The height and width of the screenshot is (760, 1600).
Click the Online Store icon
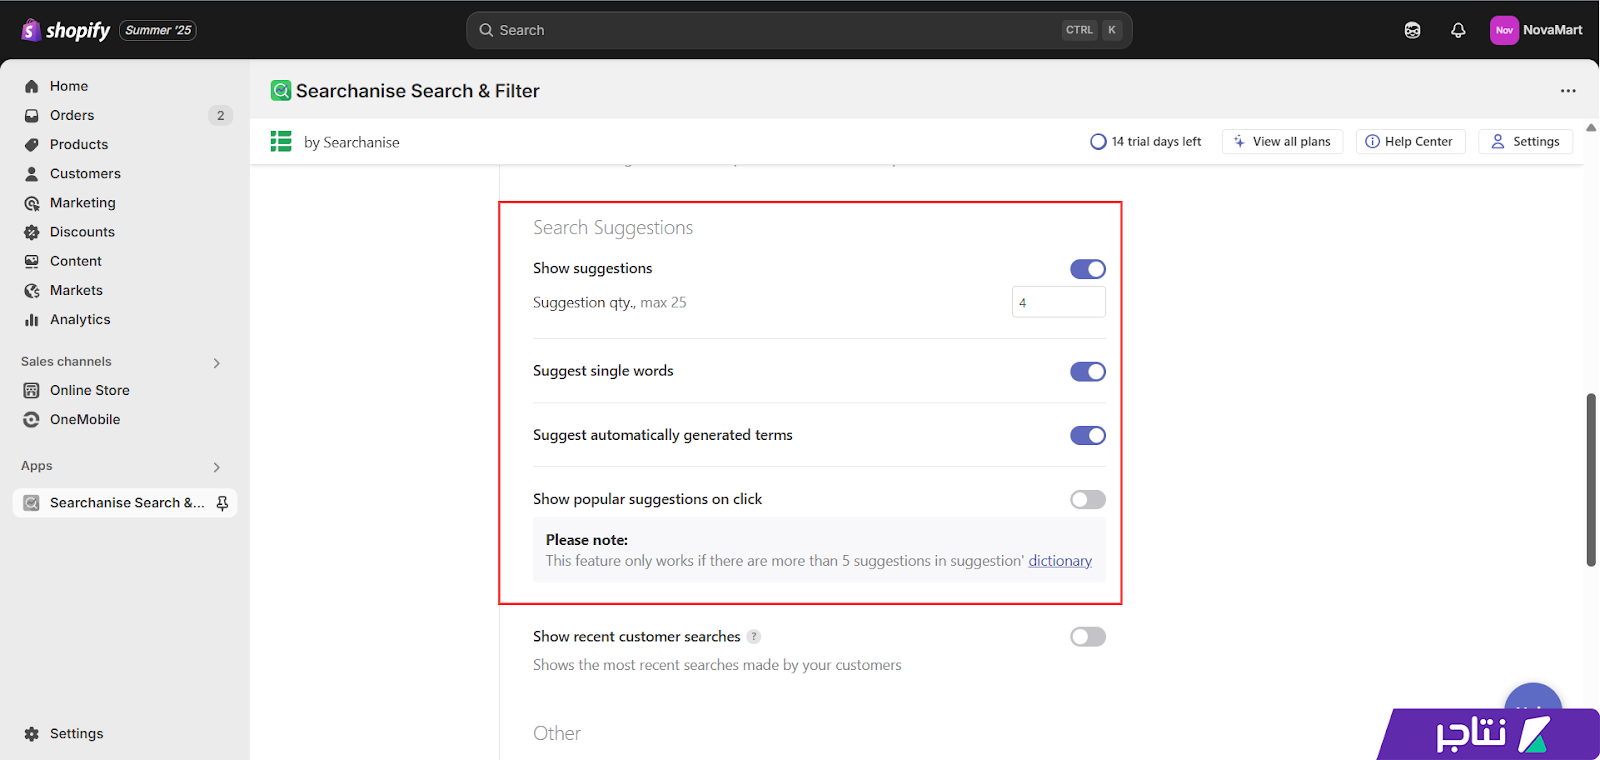pyautogui.click(x=32, y=390)
